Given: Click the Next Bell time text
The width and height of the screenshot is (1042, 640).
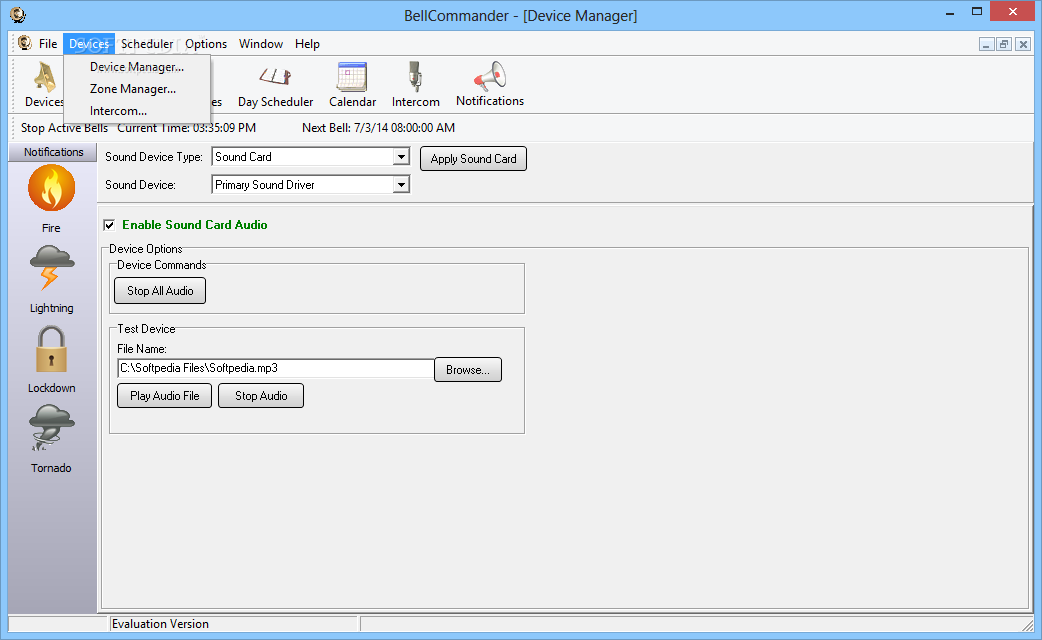Looking at the screenshot, I should (379, 128).
